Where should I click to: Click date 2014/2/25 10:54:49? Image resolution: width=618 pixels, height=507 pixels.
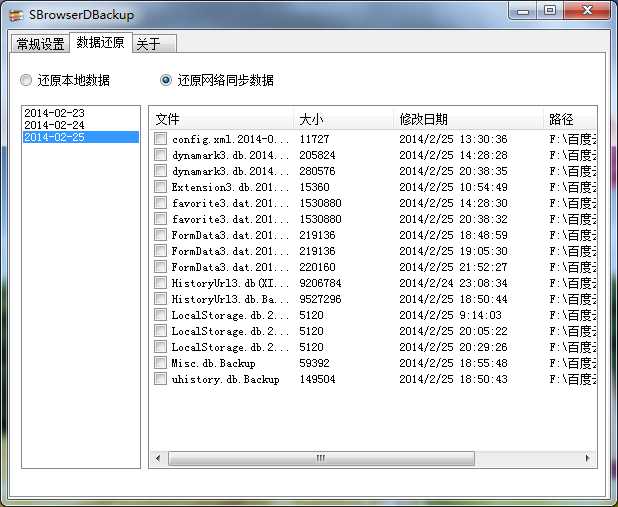[453, 187]
